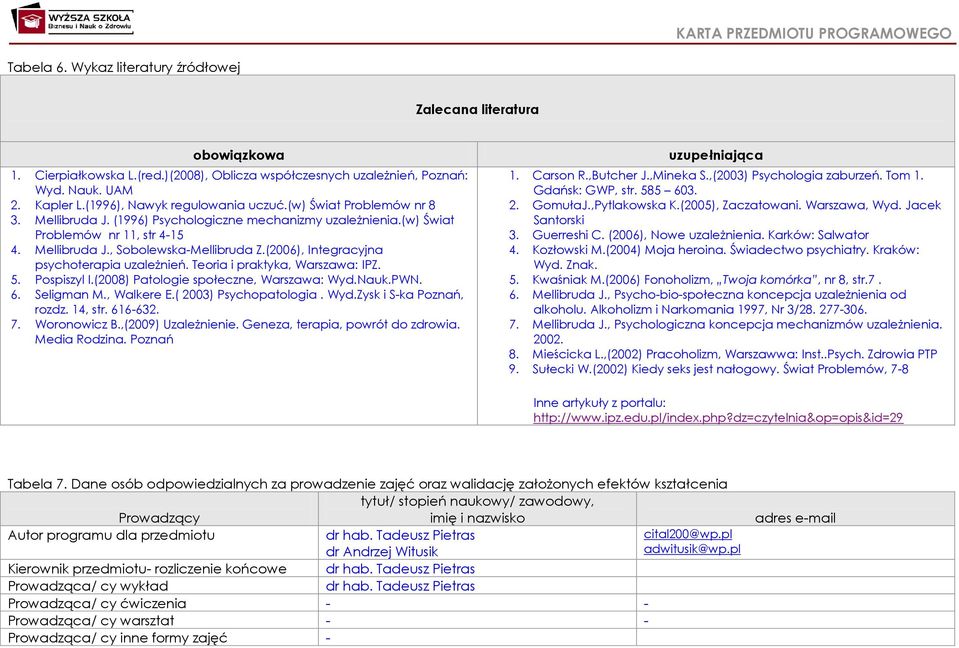Viewport: 959px width, 648px height.
Task: Click the 'Autor programu dla przedmiotu' row label
Action: coord(111,535)
